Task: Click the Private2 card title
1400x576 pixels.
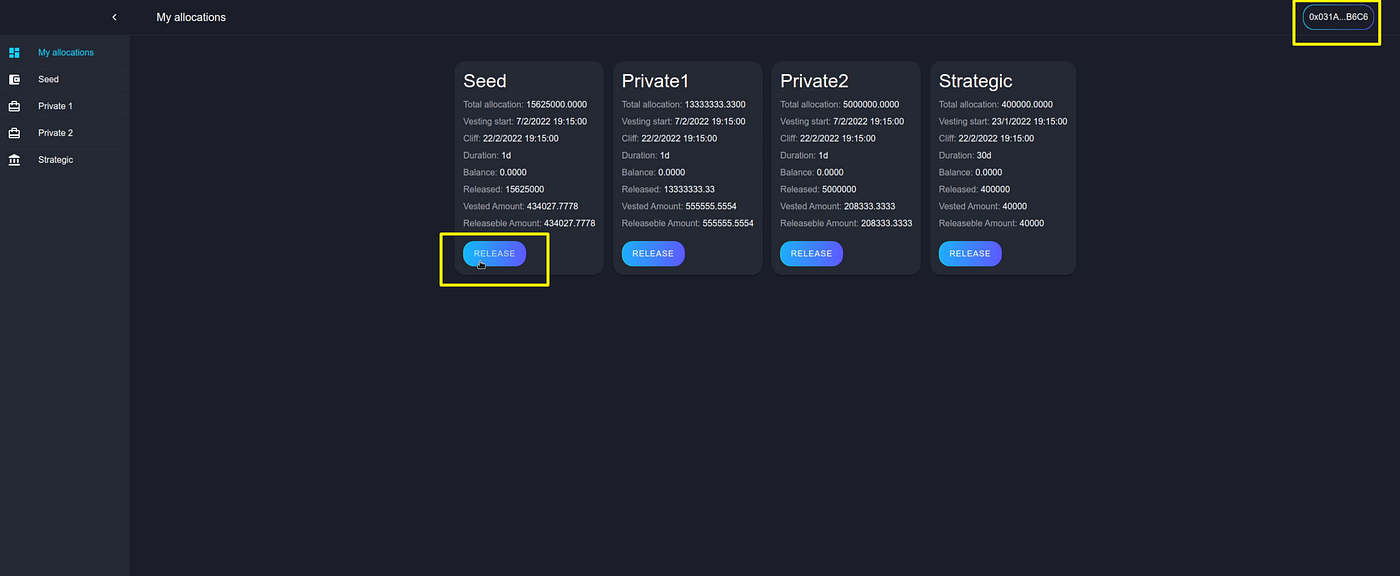Action: tap(814, 81)
